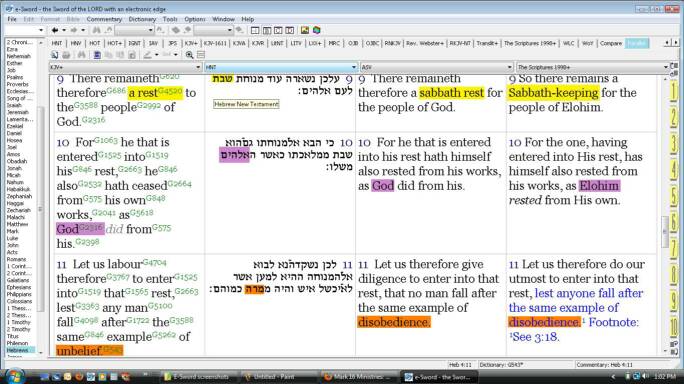Open the Back arrow history dropdown
684x384 pixels.
click(x=64, y=30)
